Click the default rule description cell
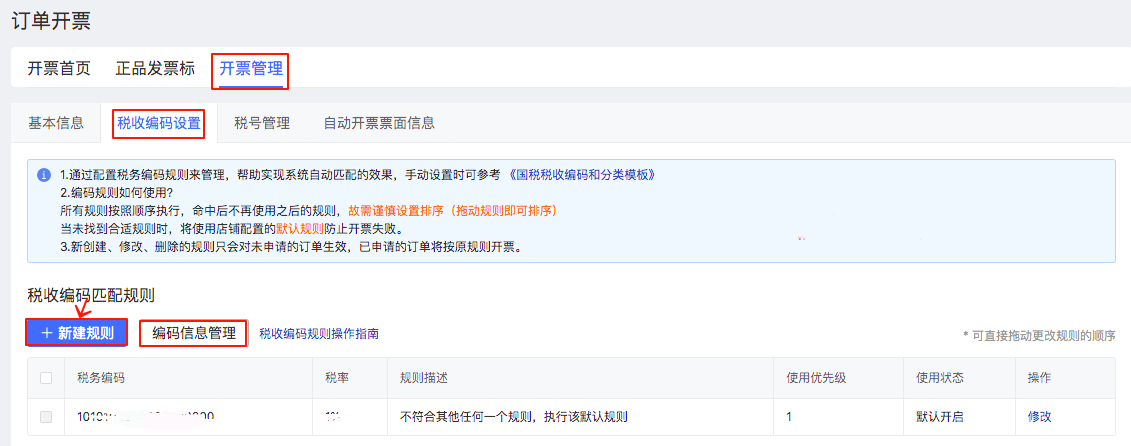Screen dimensions: 1131x446 click(x=513, y=416)
